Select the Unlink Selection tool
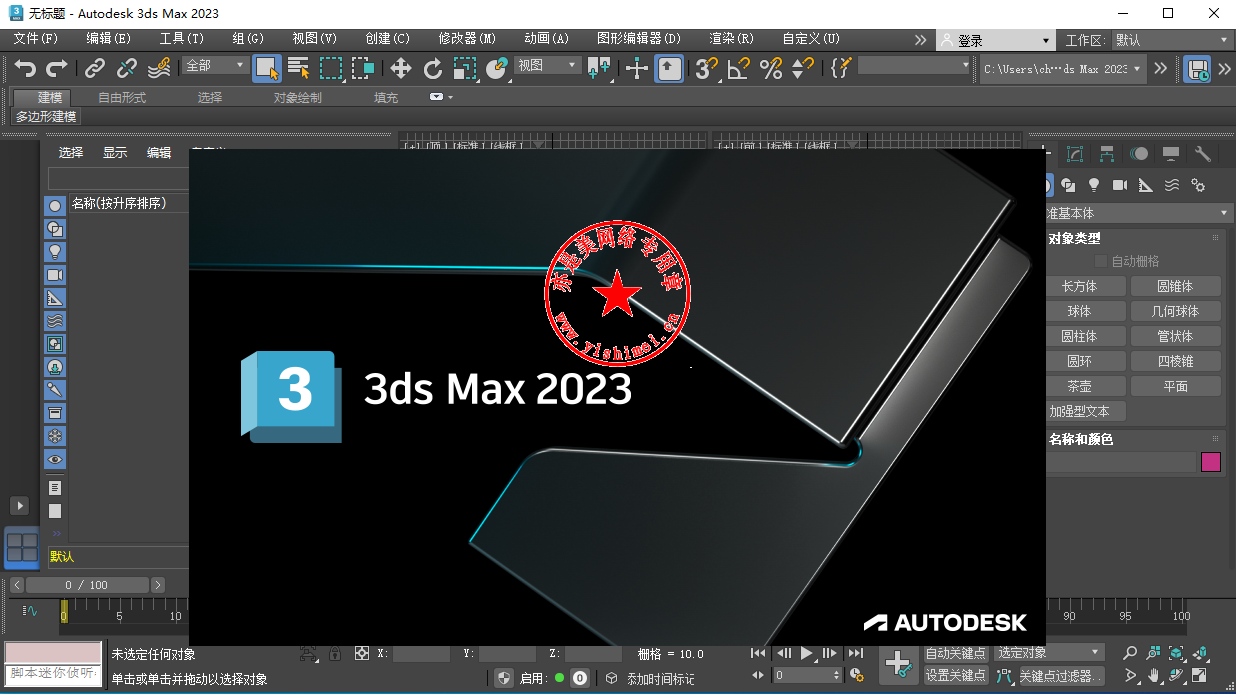Screen dimensions: 1236x694 [x=127, y=68]
